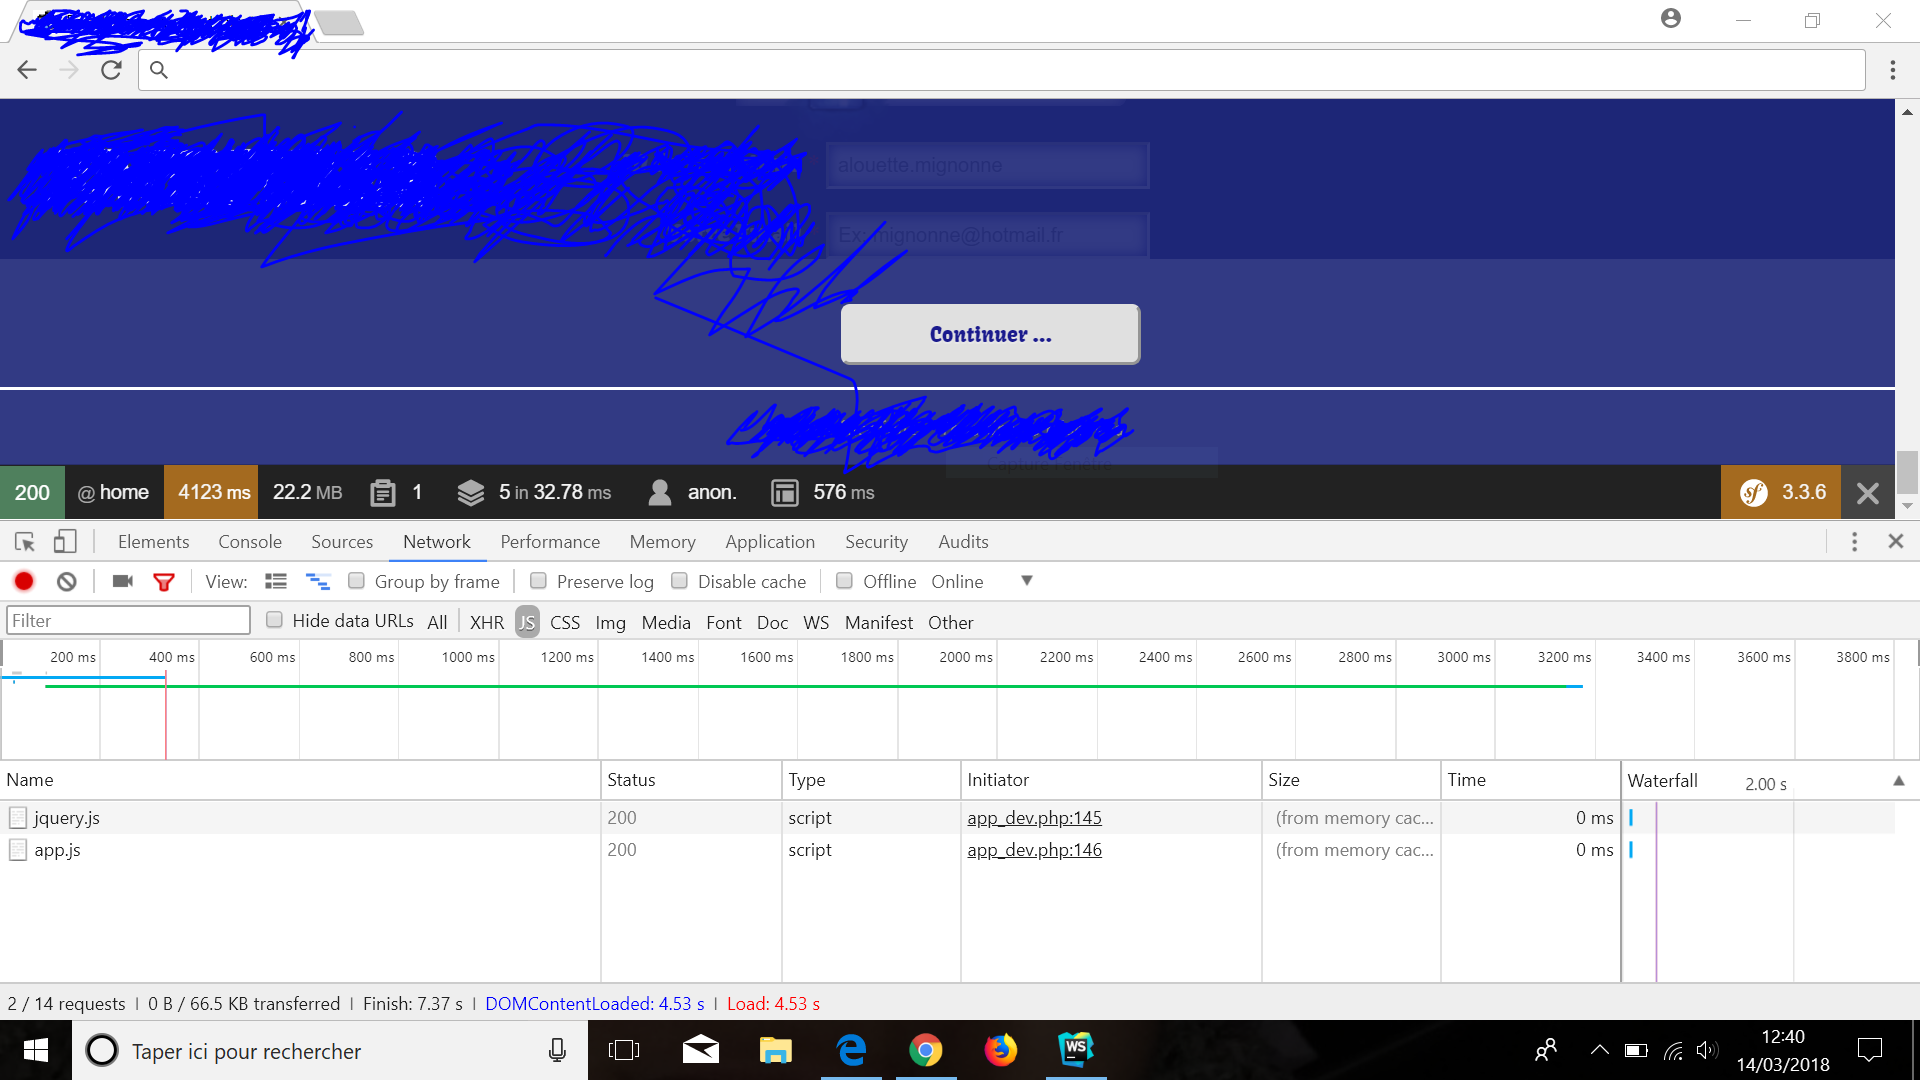Image resolution: width=1920 pixels, height=1080 pixels.
Task: Click the Filter text field
Action: point(129,621)
